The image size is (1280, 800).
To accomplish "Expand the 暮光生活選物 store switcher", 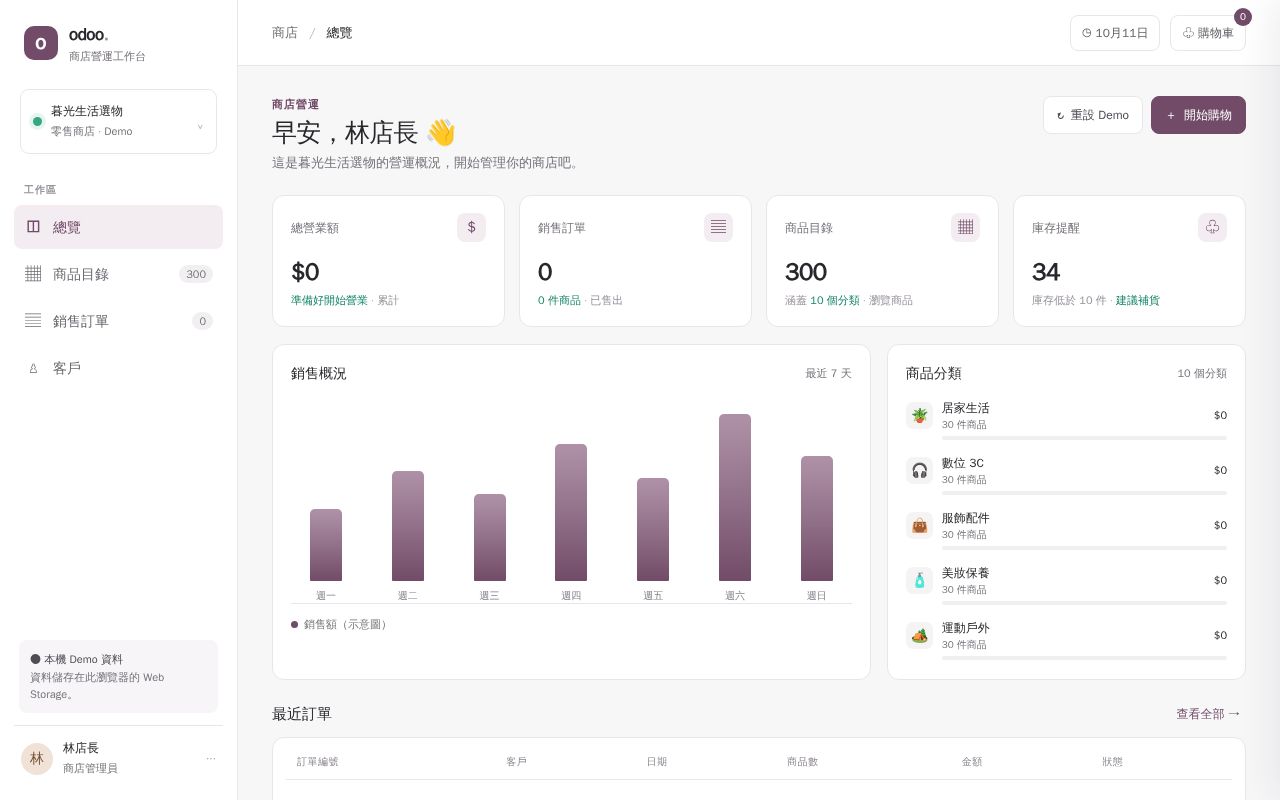I will [x=118, y=121].
